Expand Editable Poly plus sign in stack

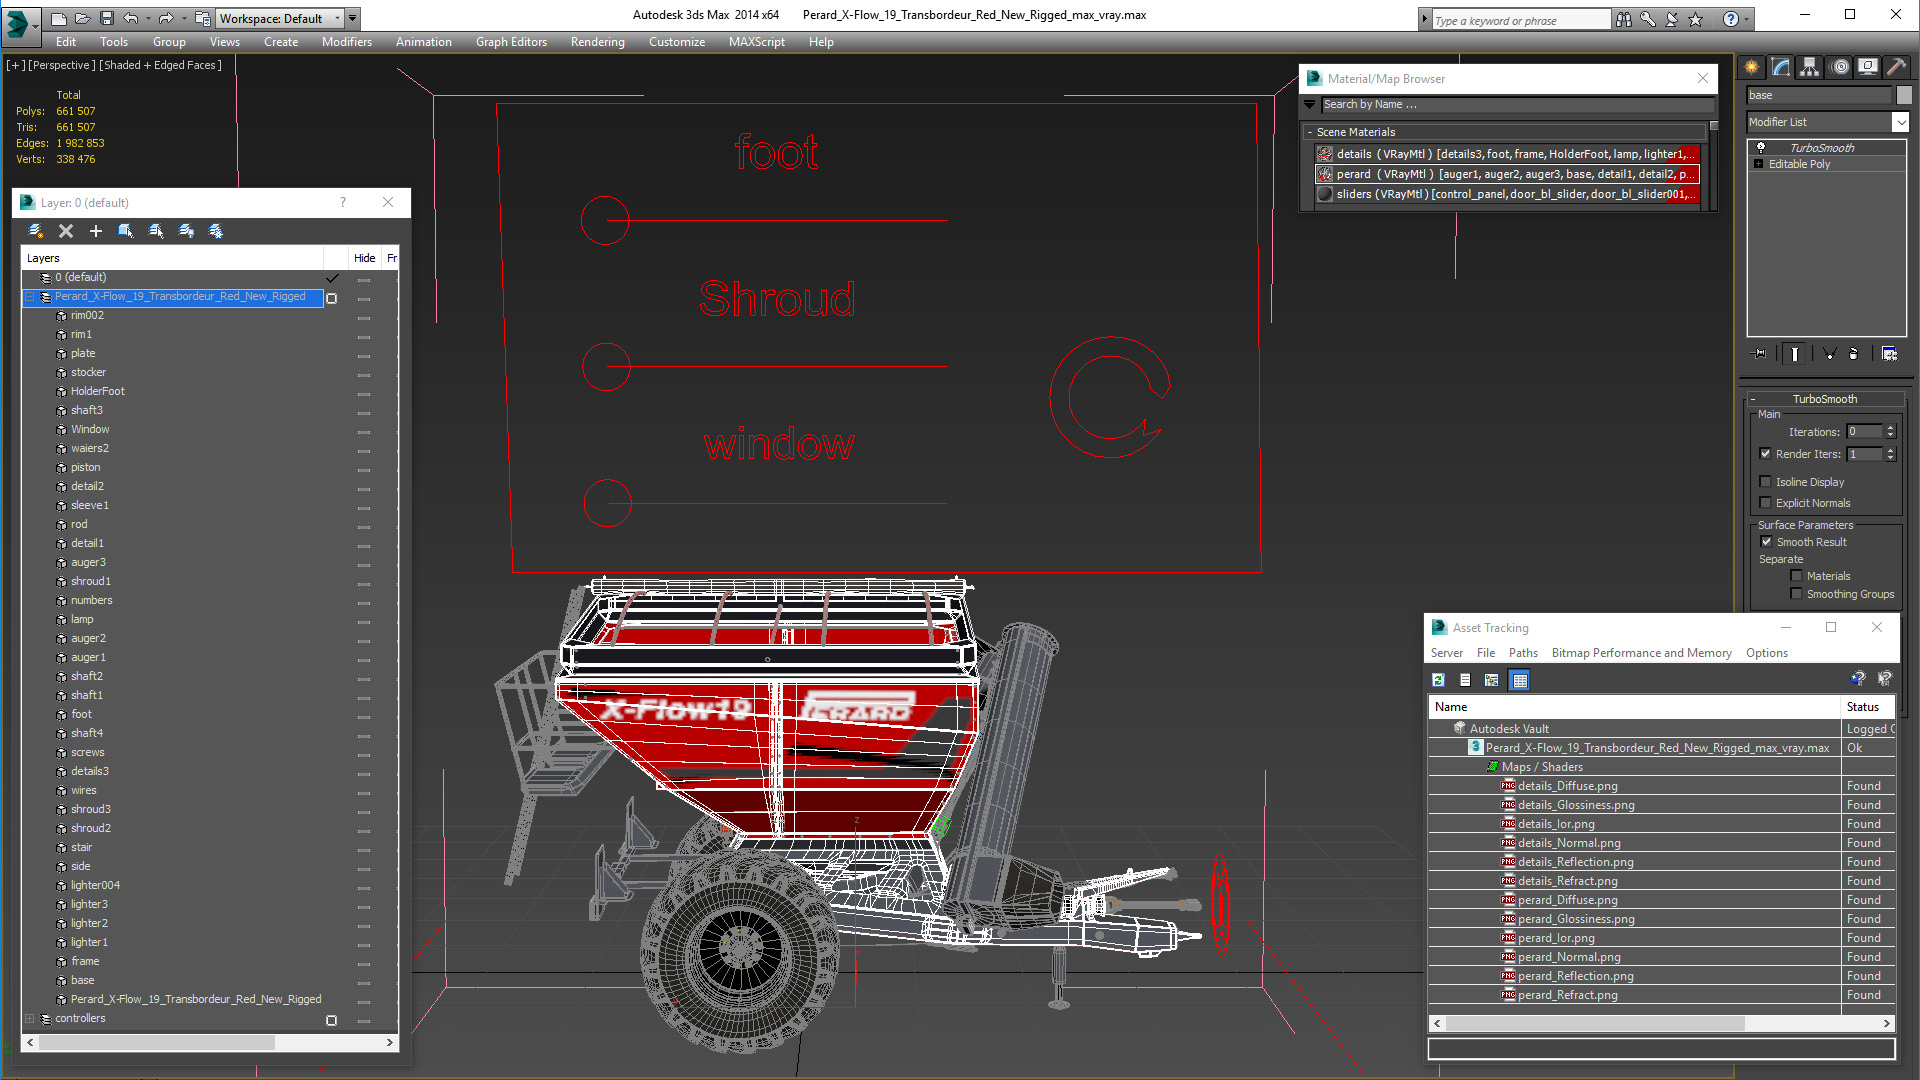(1759, 164)
